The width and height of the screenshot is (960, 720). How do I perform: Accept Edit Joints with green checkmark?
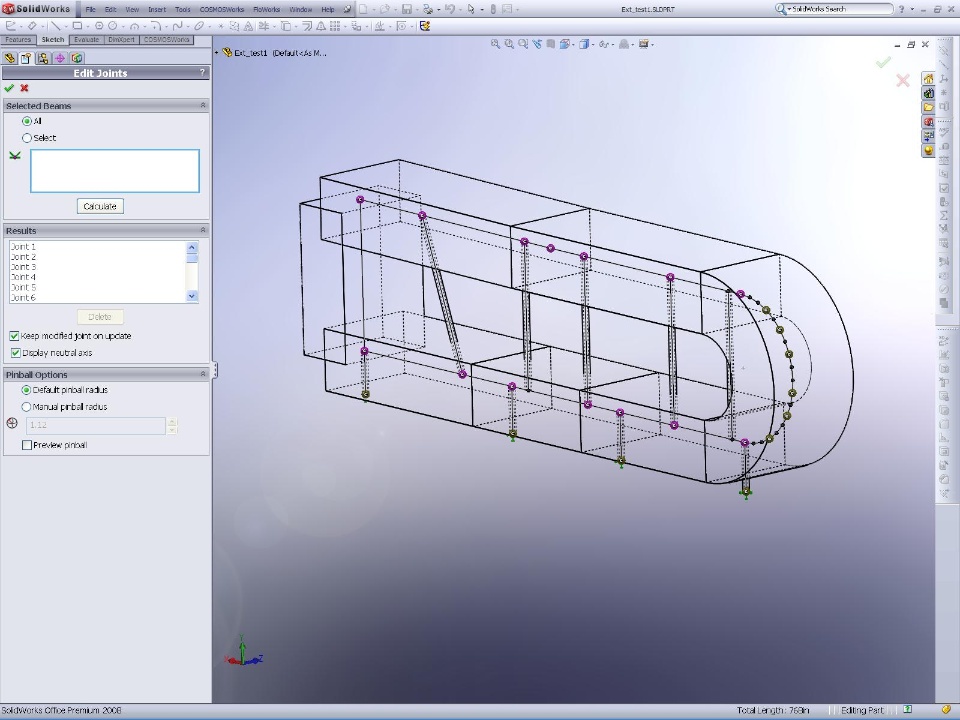point(9,88)
